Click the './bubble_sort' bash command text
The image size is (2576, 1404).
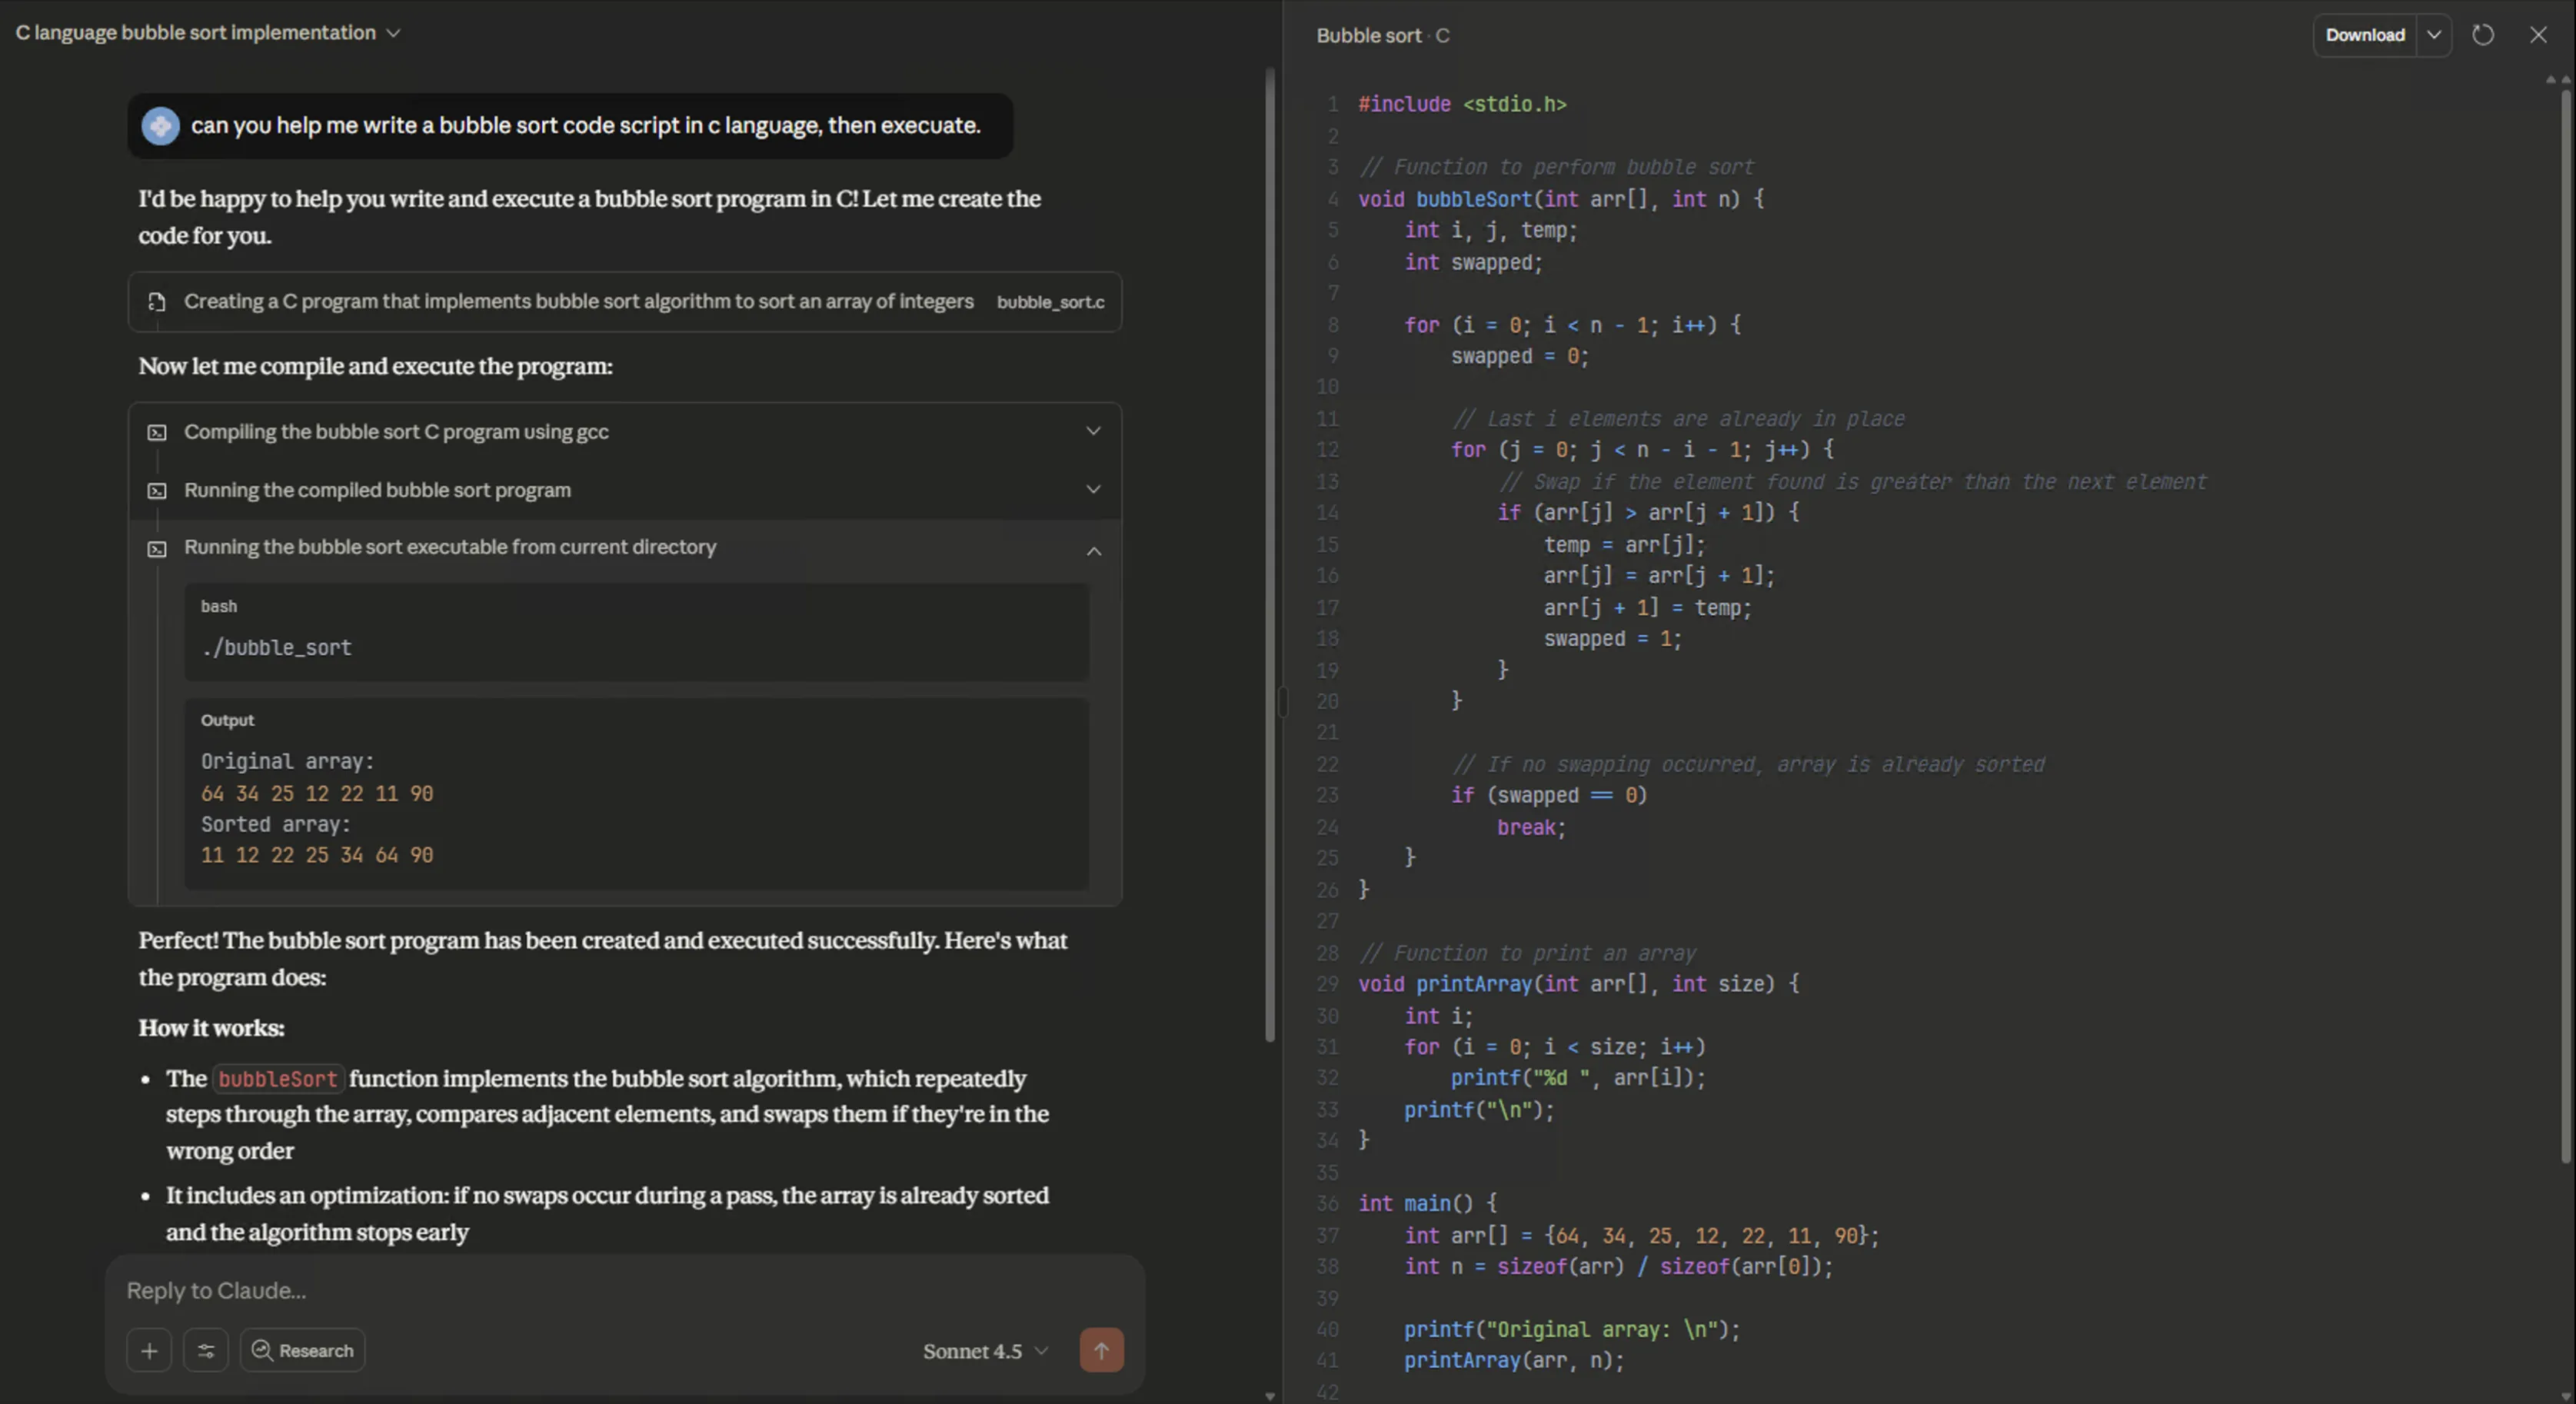[x=276, y=648]
